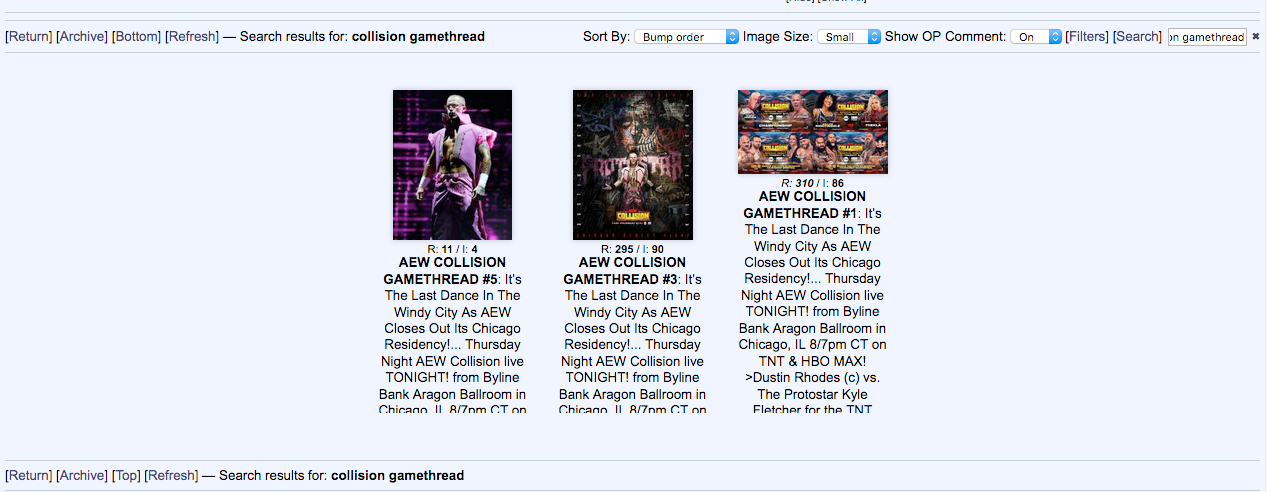Click the reply count R: 295 / I: 90

(x=632, y=249)
